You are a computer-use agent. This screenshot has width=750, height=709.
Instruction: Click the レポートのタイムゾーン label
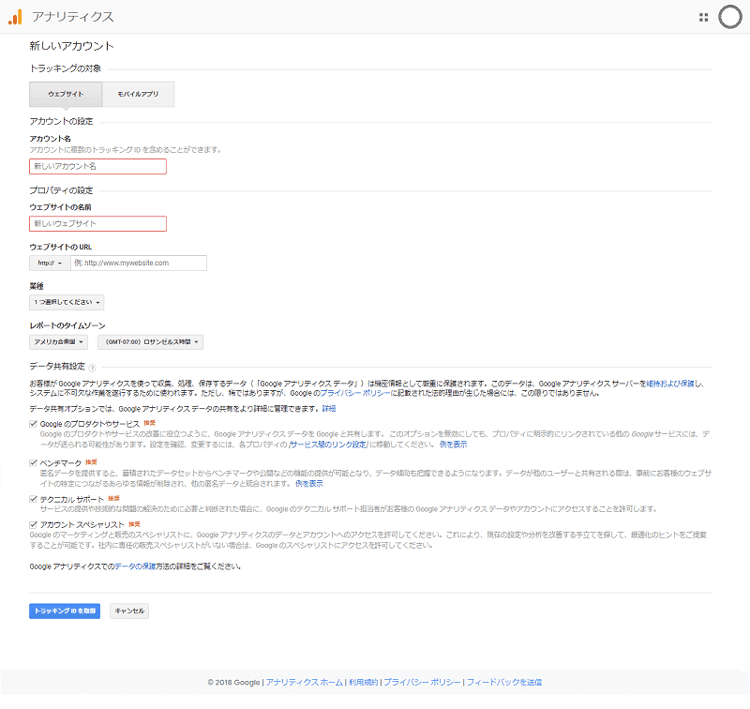pos(67,326)
